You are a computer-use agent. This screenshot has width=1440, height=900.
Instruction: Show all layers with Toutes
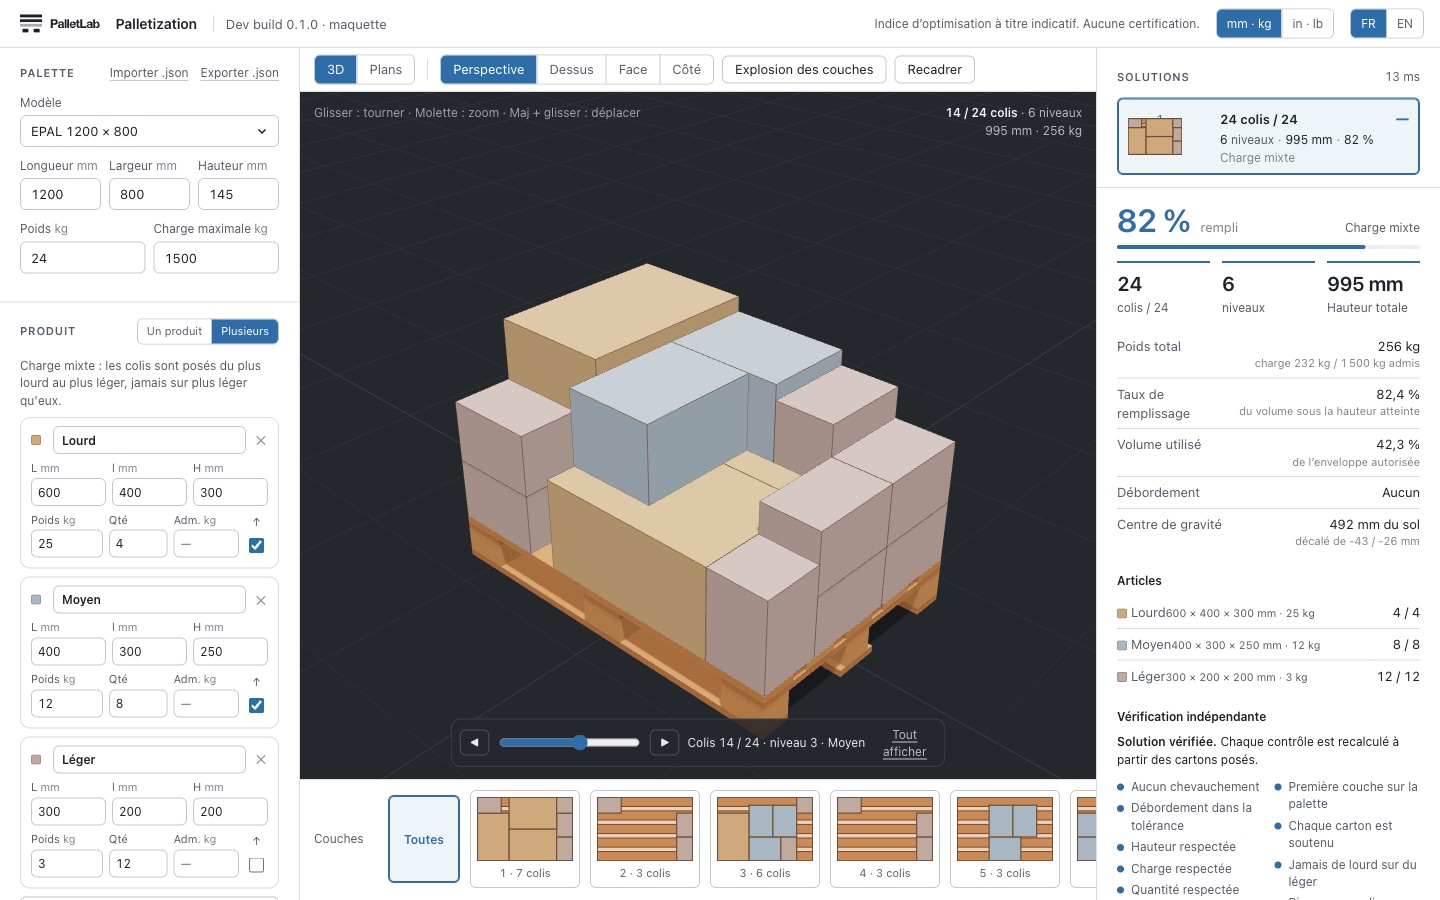coord(424,839)
